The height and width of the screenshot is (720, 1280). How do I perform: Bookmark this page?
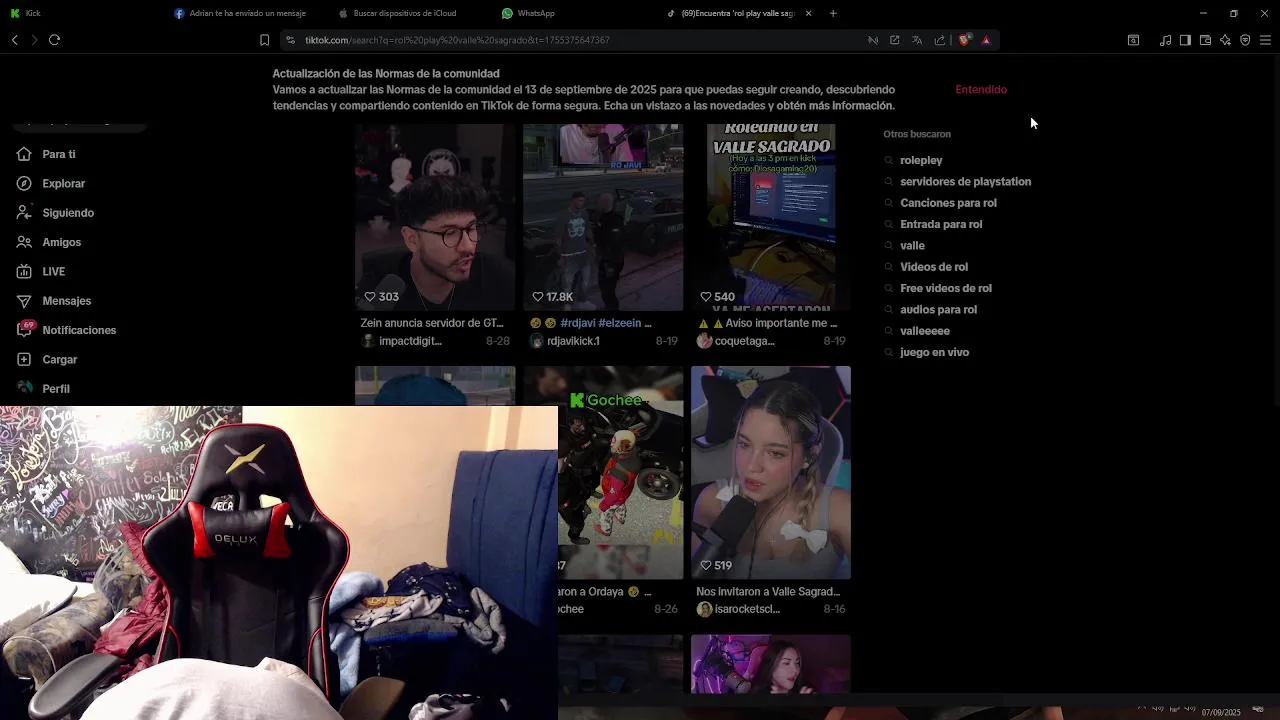[x=264, y=40]
